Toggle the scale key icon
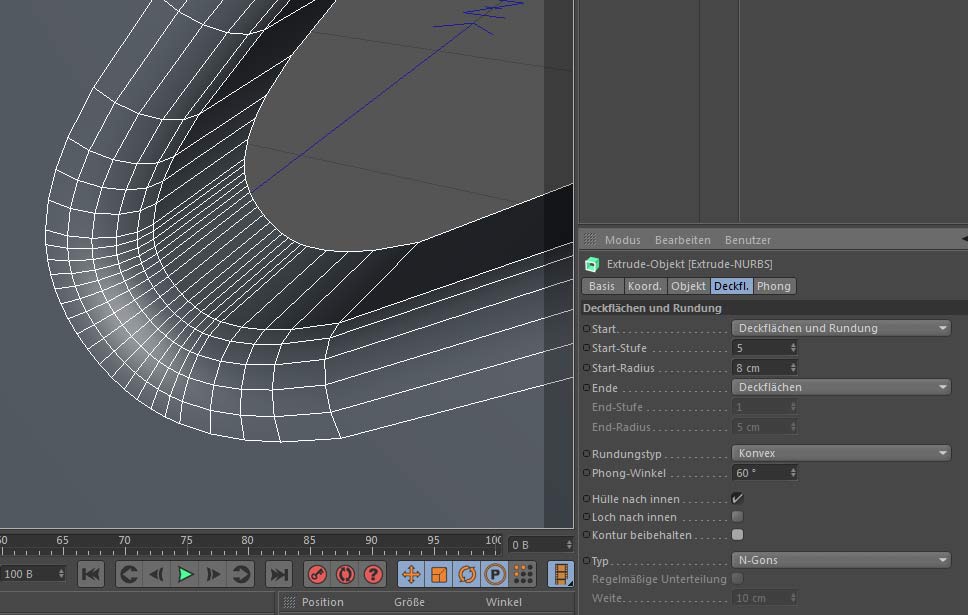Image resolution: width=968 pixels, height=615 pixels. click(x=439, y=574)
